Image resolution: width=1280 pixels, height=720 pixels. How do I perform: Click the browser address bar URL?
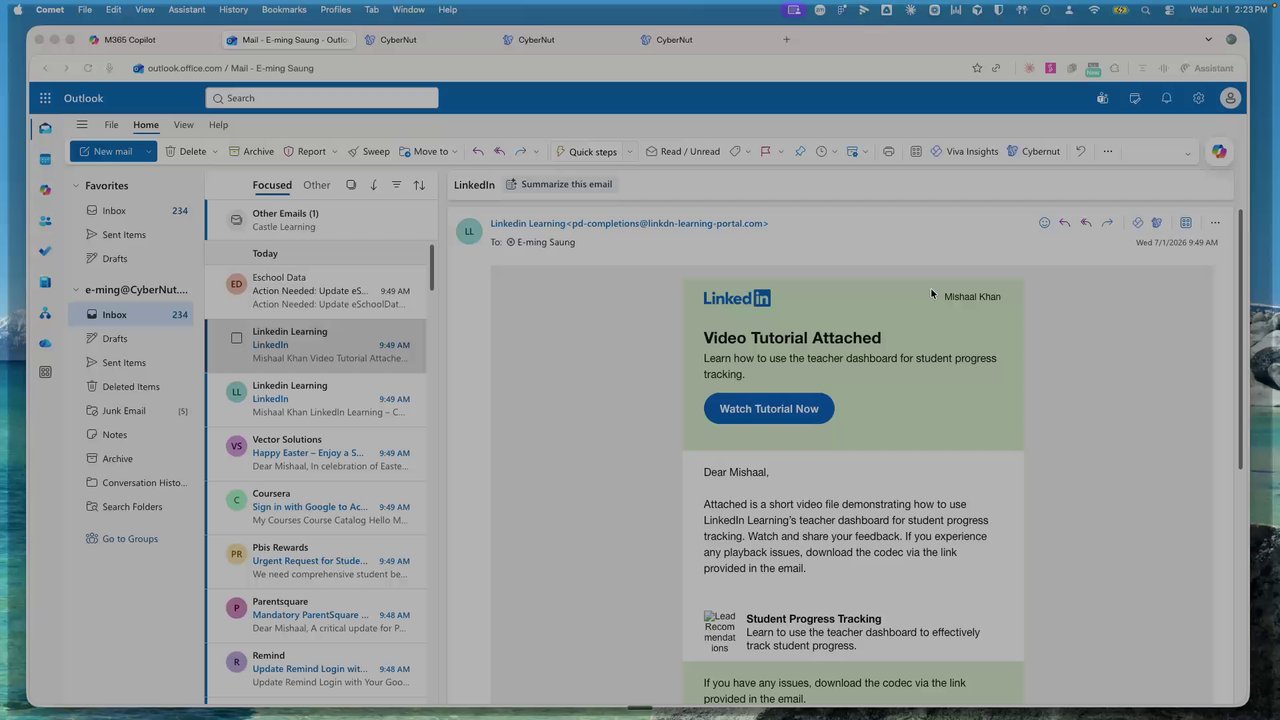[230, 68]
